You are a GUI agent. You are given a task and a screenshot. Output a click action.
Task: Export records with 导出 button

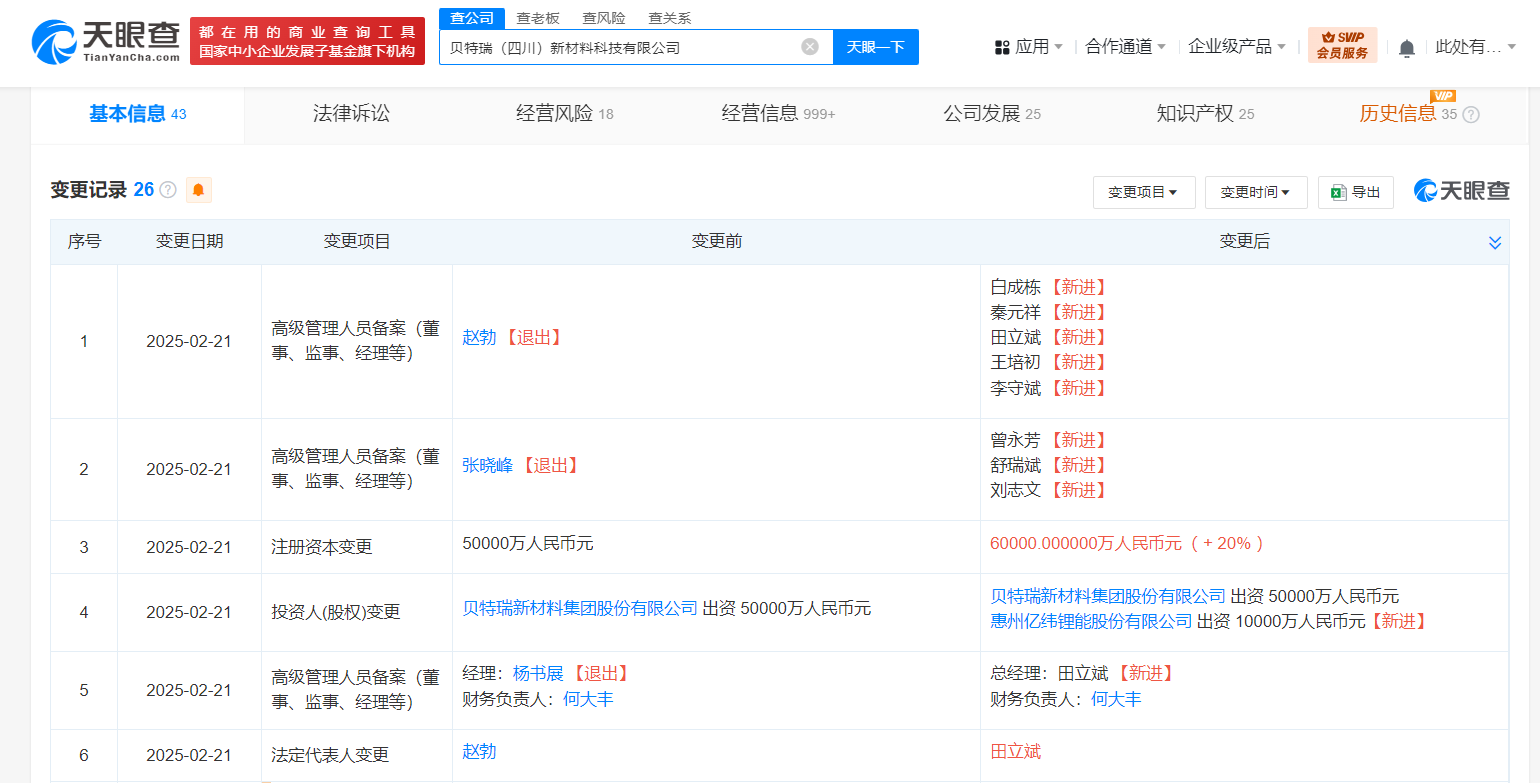1355,192
